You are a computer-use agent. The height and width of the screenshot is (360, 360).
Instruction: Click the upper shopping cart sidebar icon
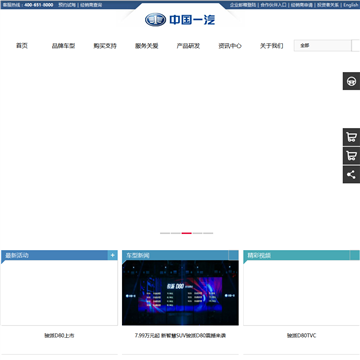click(351, 137)
